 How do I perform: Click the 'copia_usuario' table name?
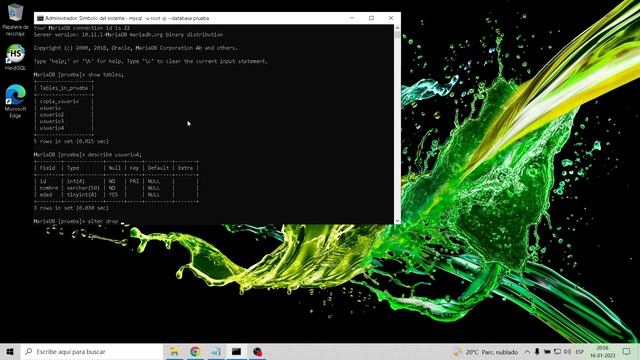click(x=60, y=101)
